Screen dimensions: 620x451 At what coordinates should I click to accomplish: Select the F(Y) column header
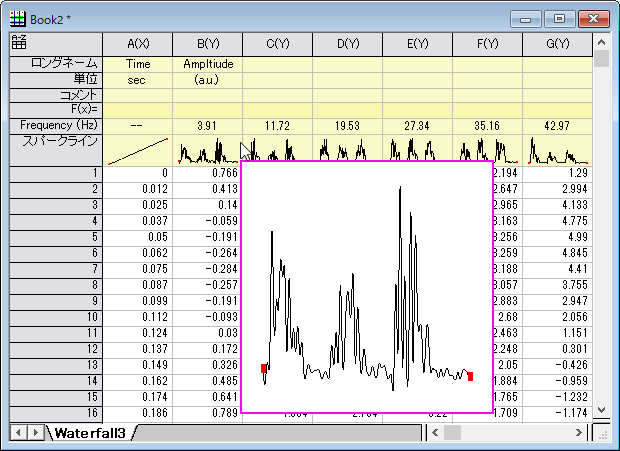[x=488, y=44]
